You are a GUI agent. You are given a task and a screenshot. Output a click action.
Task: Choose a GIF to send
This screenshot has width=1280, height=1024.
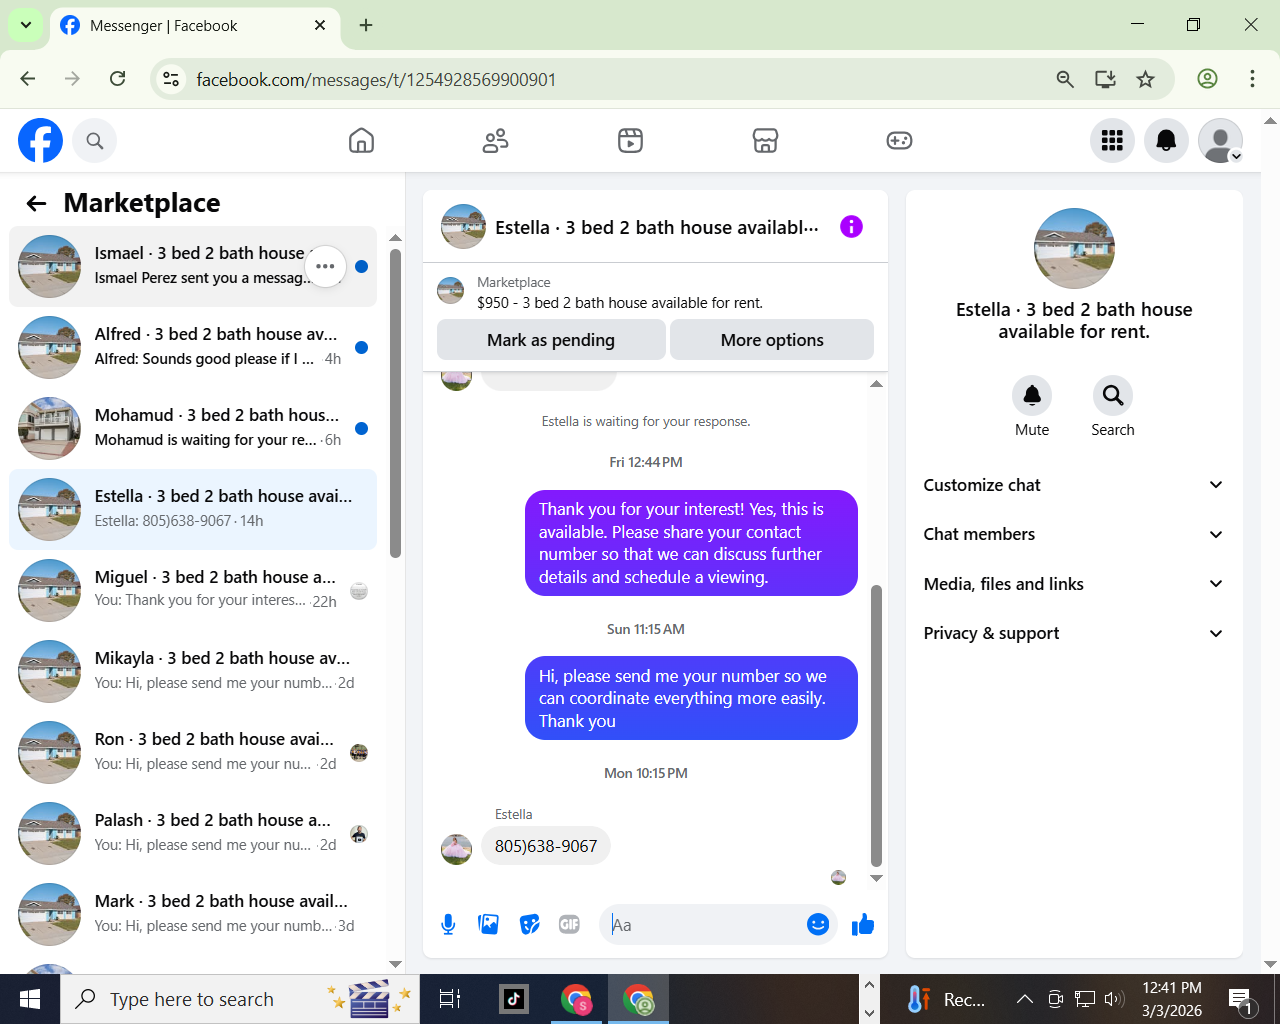tap(570, 925)
